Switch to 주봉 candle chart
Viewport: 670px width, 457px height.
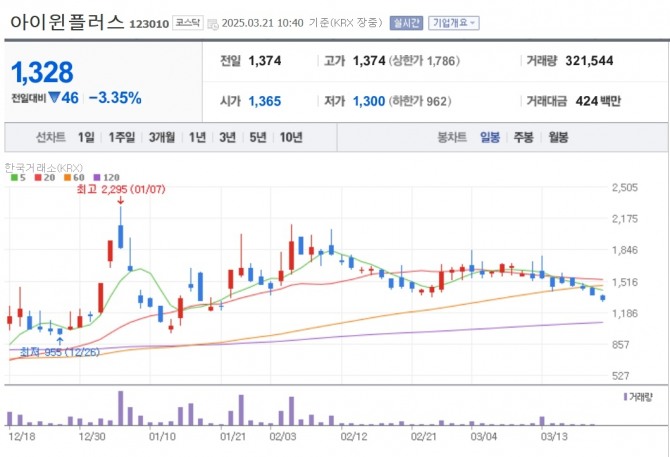click(x=523, y=138)
